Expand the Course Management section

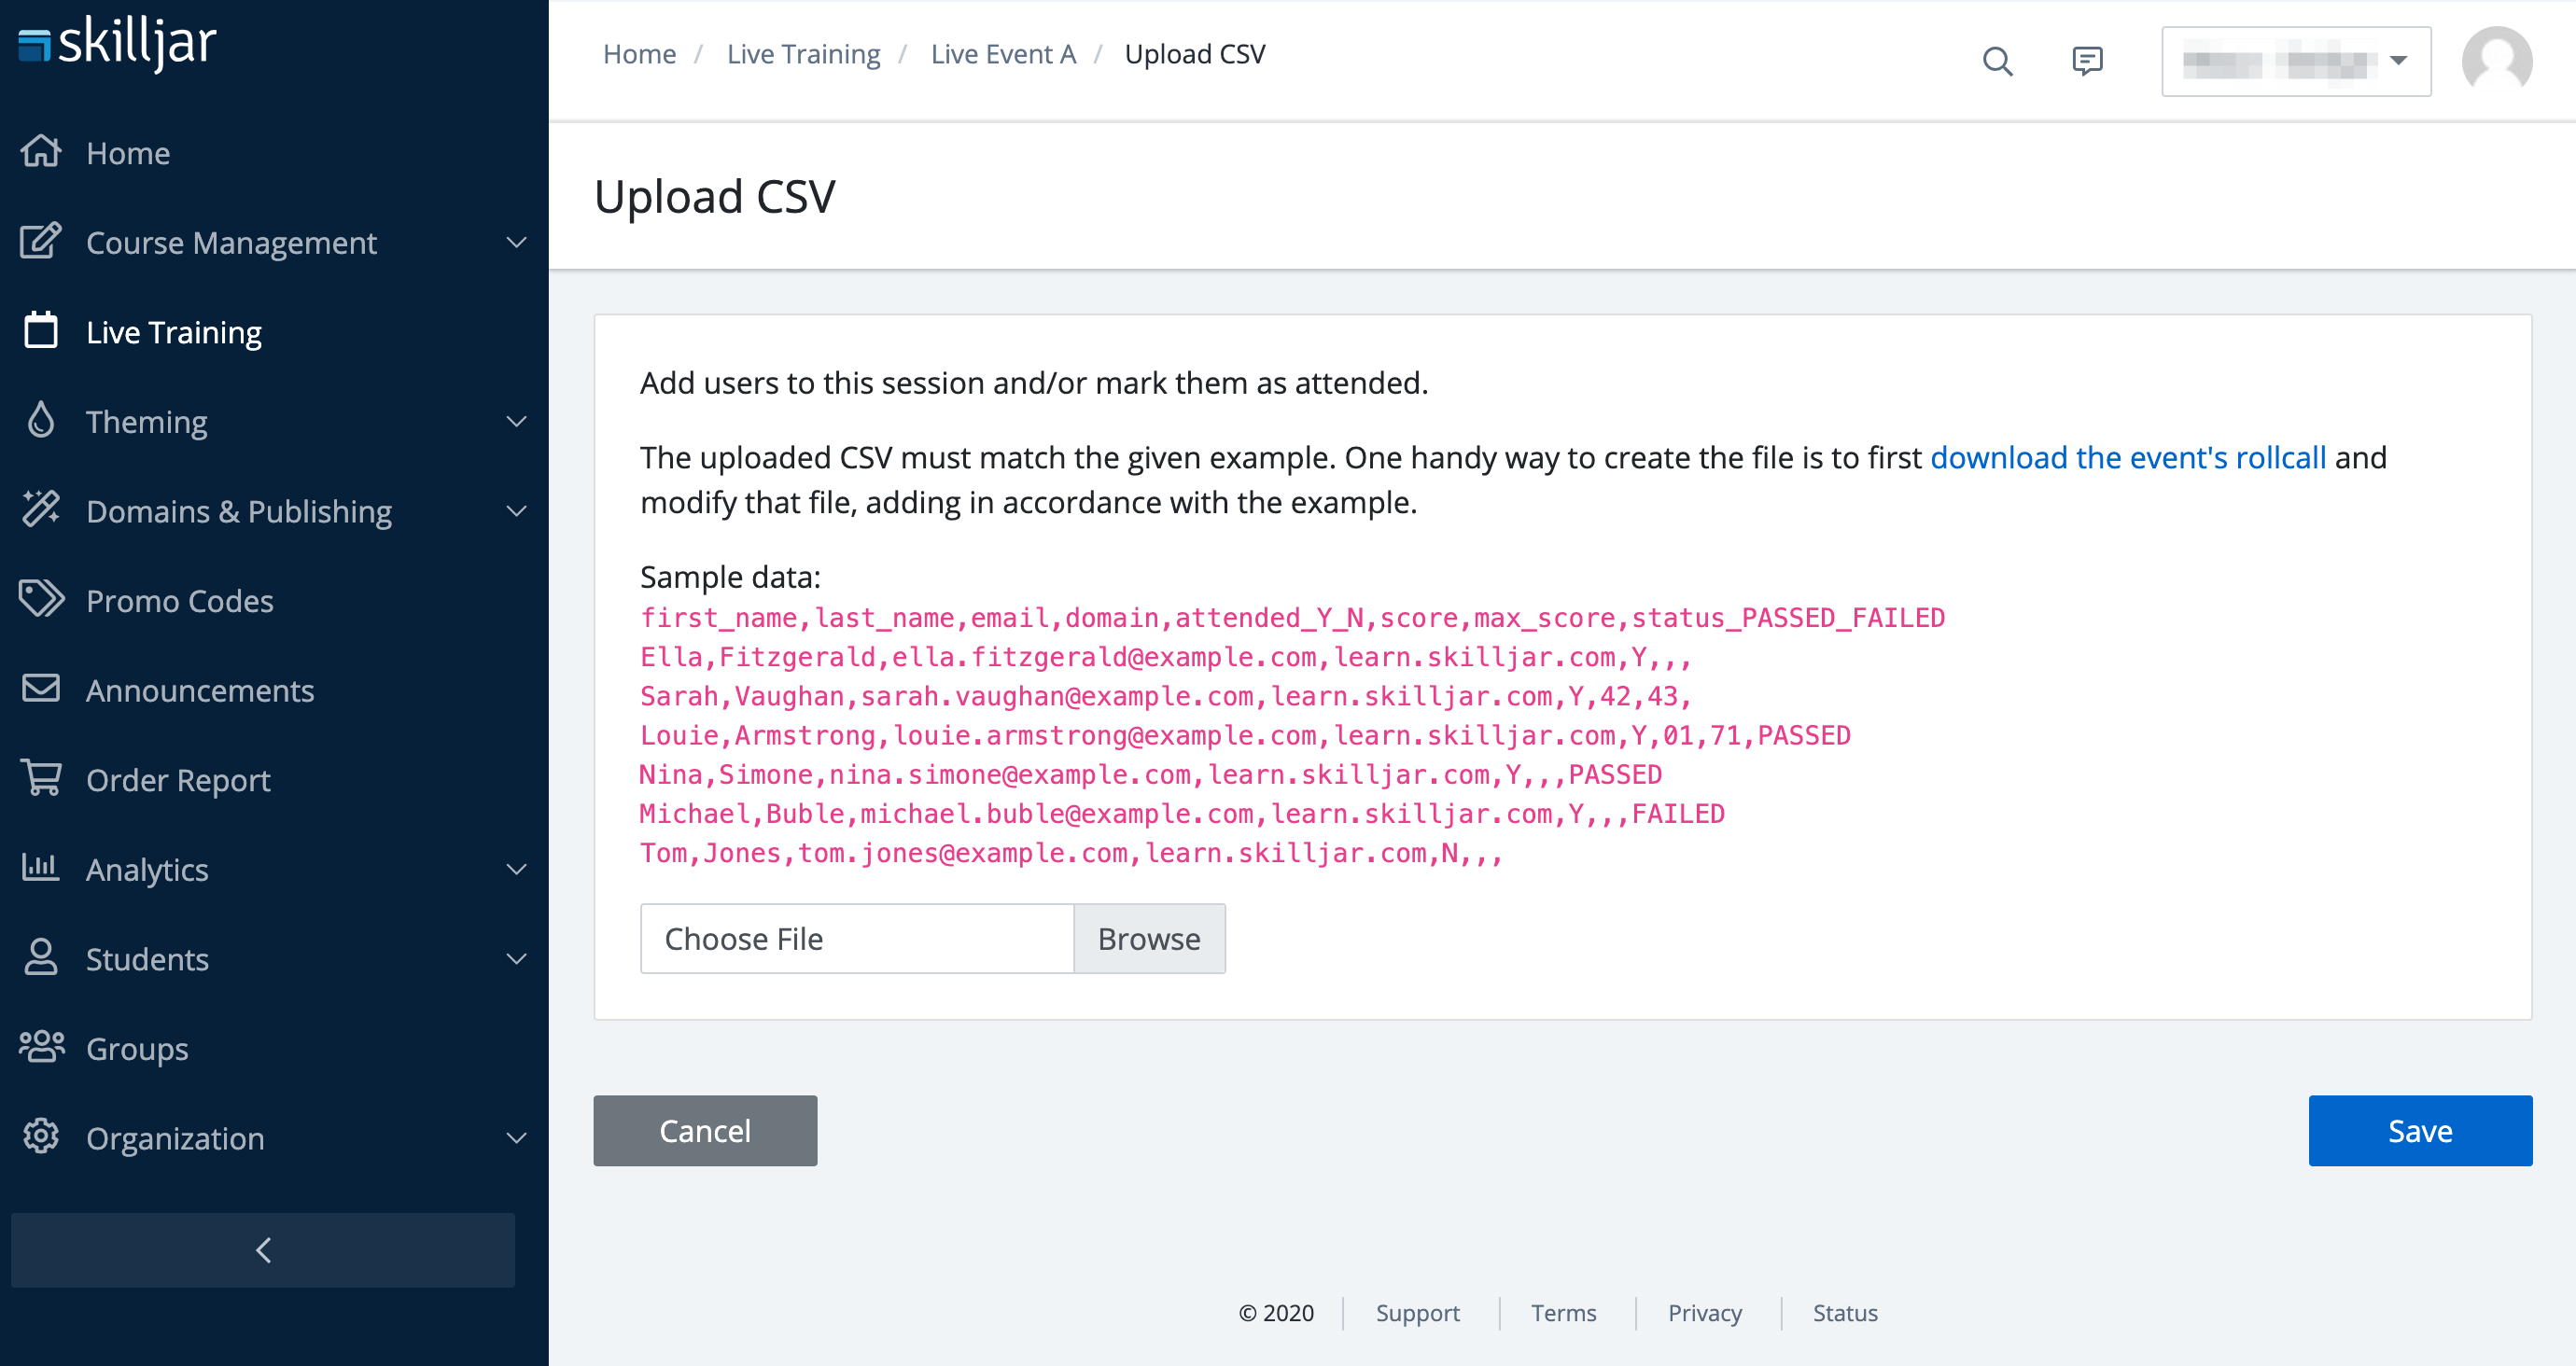(x=515, y=242)
